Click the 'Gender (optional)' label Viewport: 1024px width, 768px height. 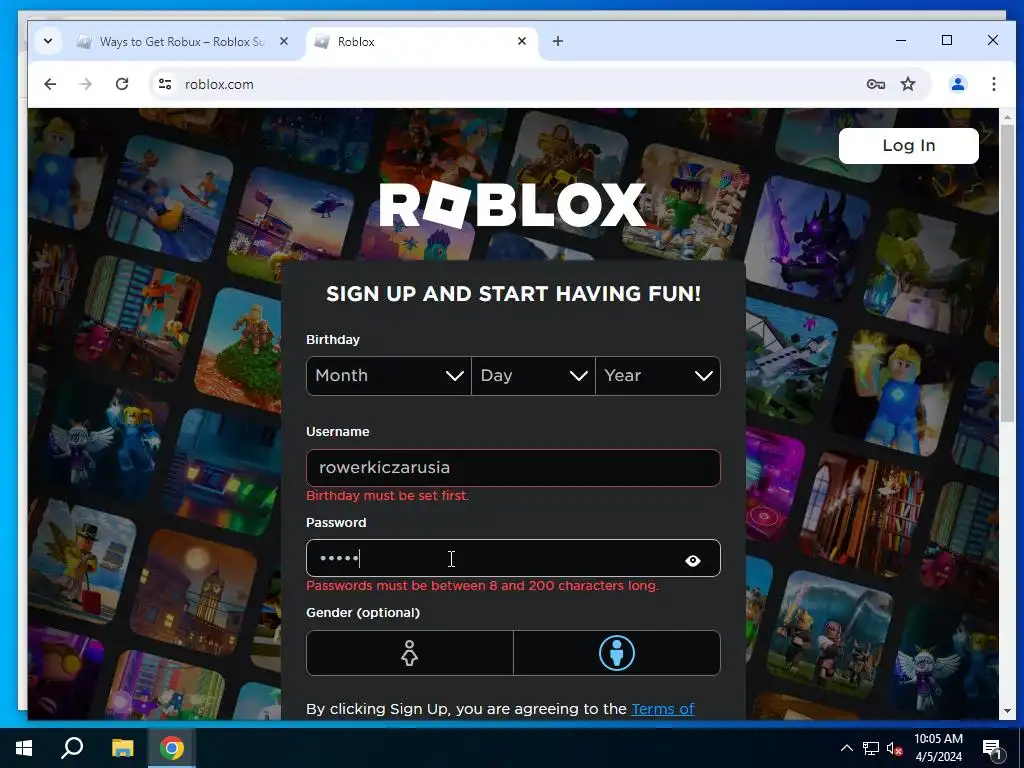click(x=363, y=613)
